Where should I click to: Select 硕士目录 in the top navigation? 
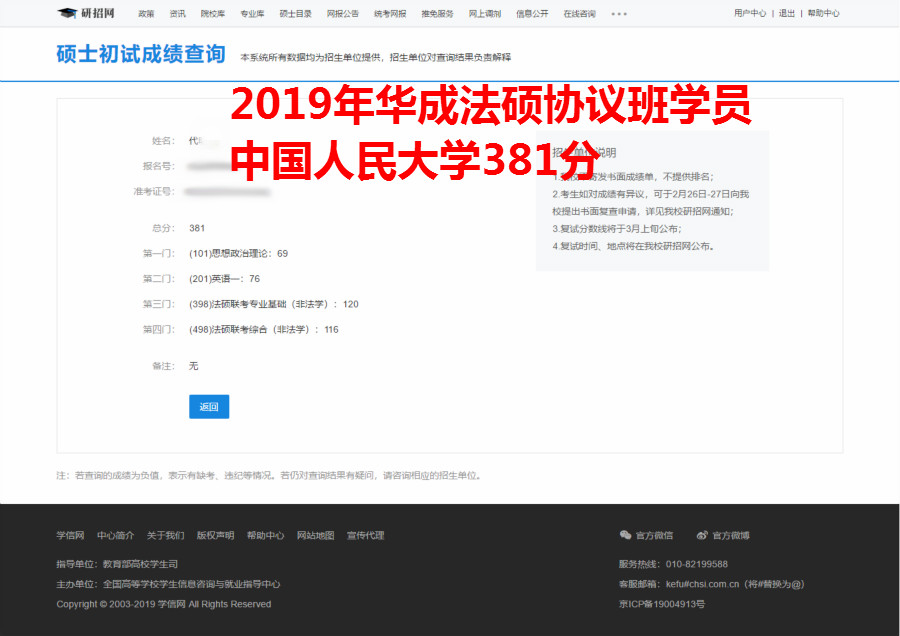click(296, 14)
